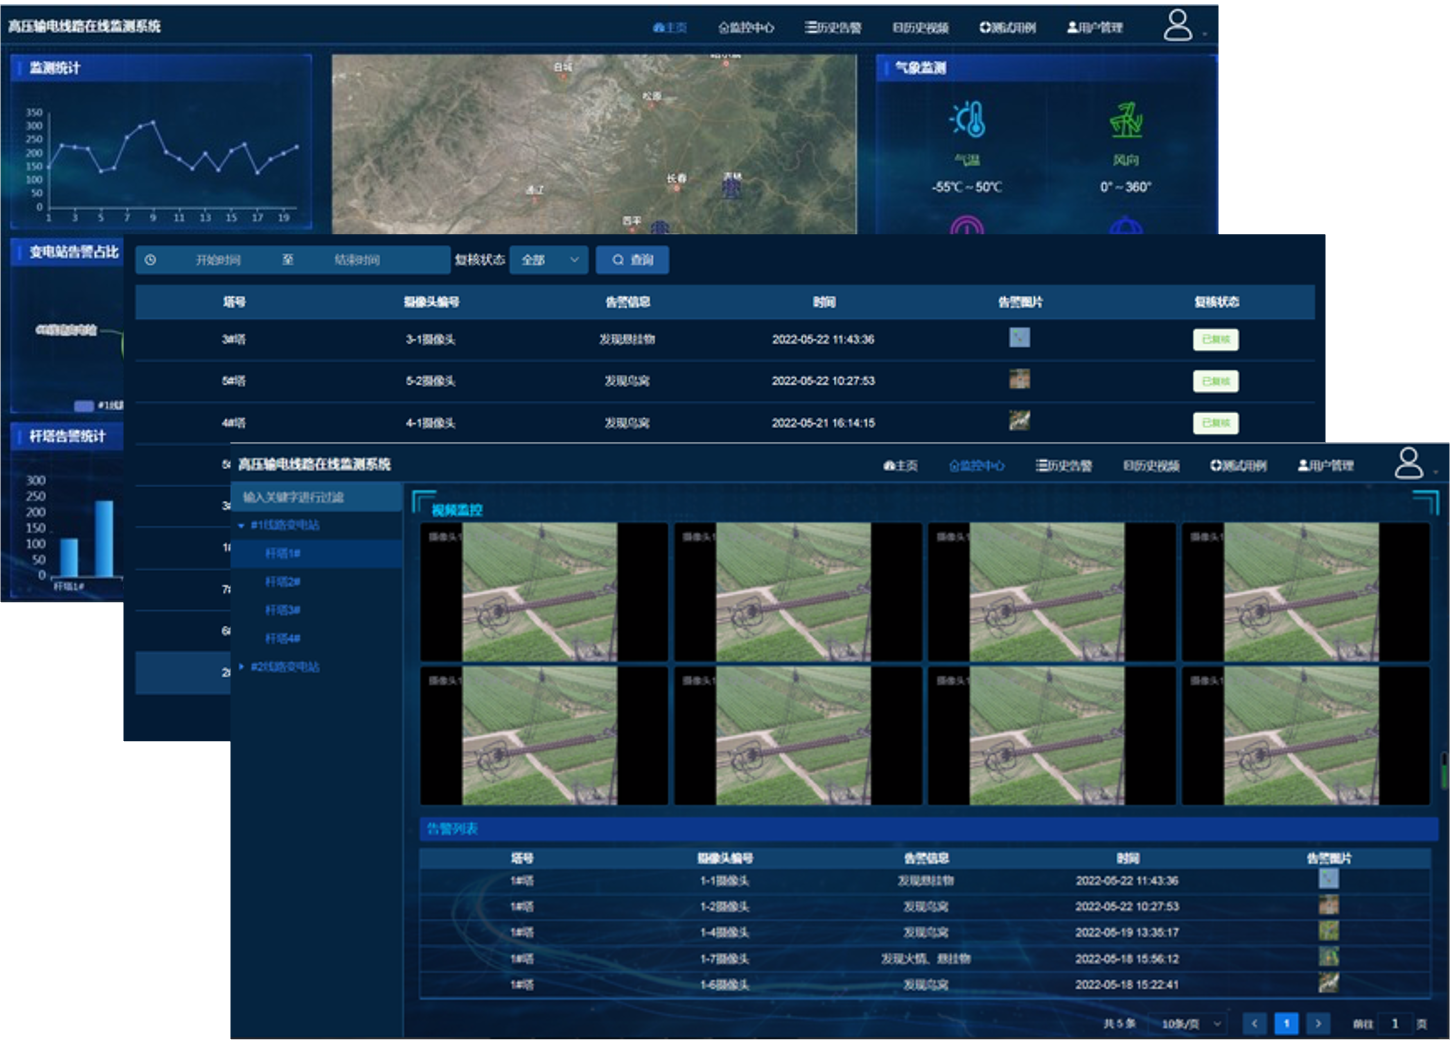
Task: Open alarm thumbnail for 1-2摄像头 row
Action: 1328,905
